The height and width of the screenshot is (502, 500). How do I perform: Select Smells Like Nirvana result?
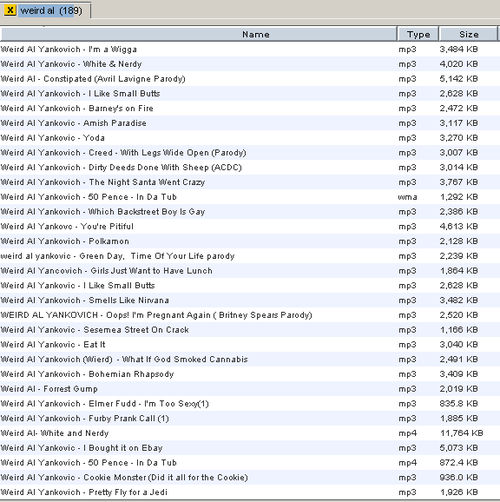point(250,300)
